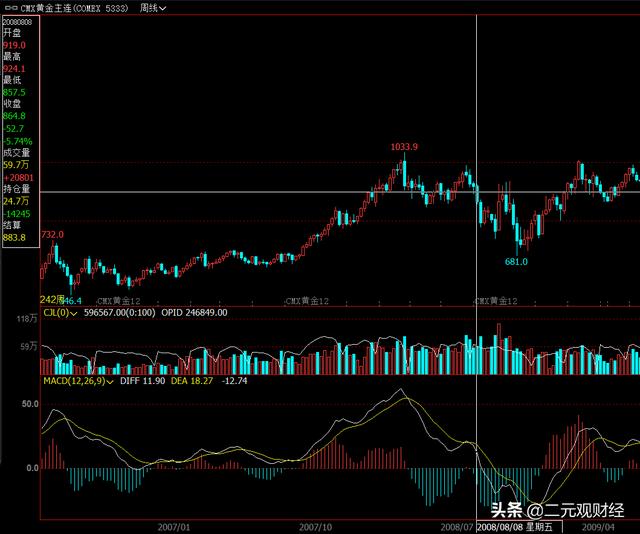This screenshot has width=640, height=534.
Task: Click the OPID 246849.00 open interest value
Action: pos(195,312)
